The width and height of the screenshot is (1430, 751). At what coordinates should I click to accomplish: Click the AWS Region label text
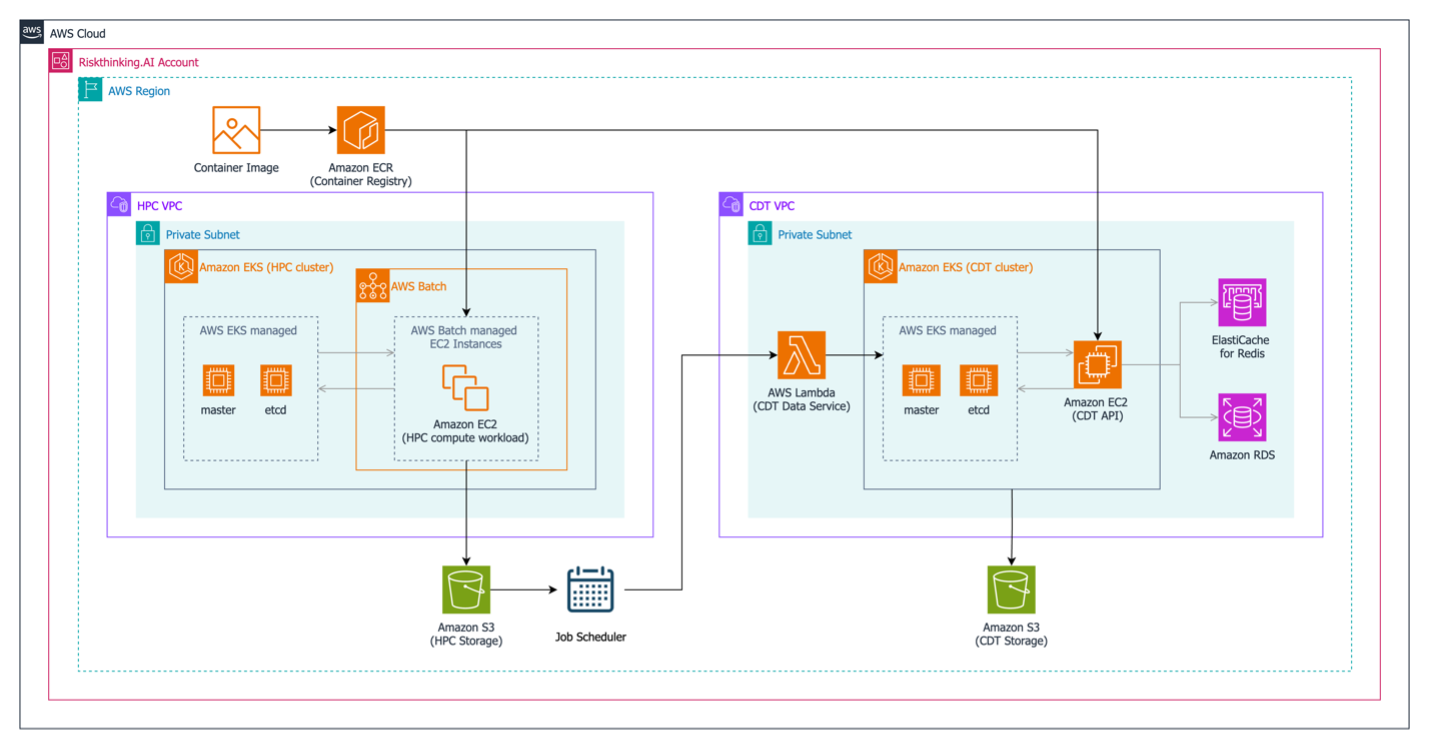click(137, 90)
